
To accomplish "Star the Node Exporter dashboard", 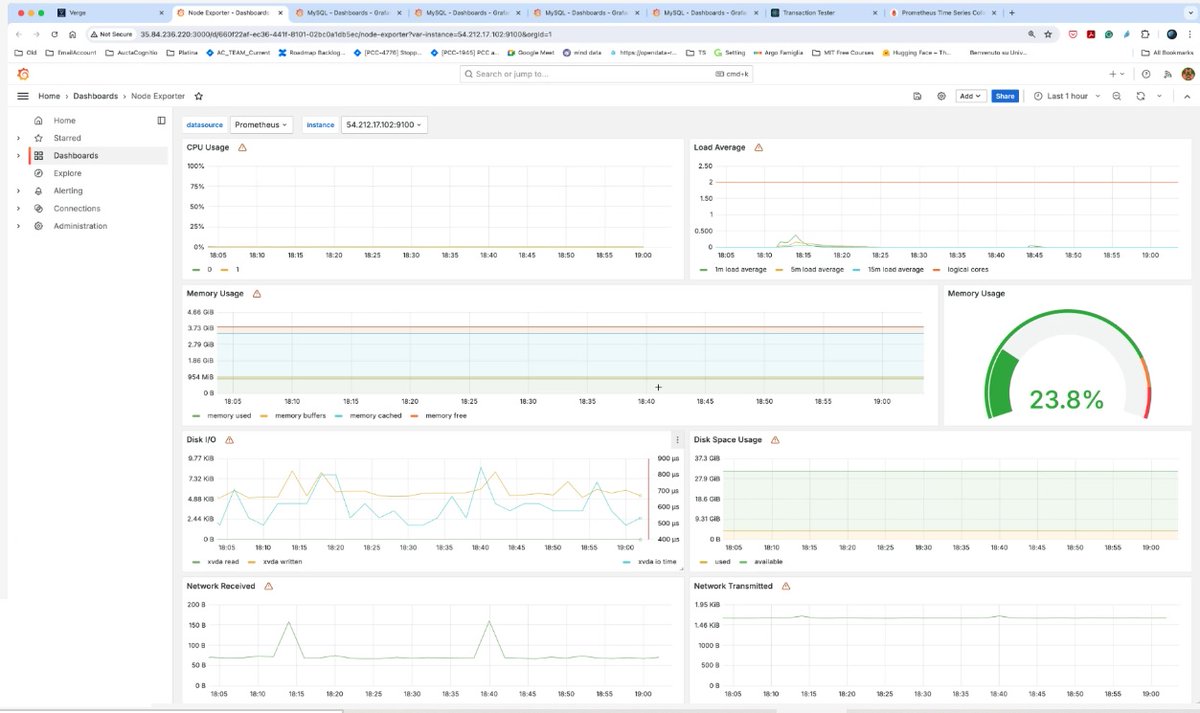I will (x=198, y=96).
